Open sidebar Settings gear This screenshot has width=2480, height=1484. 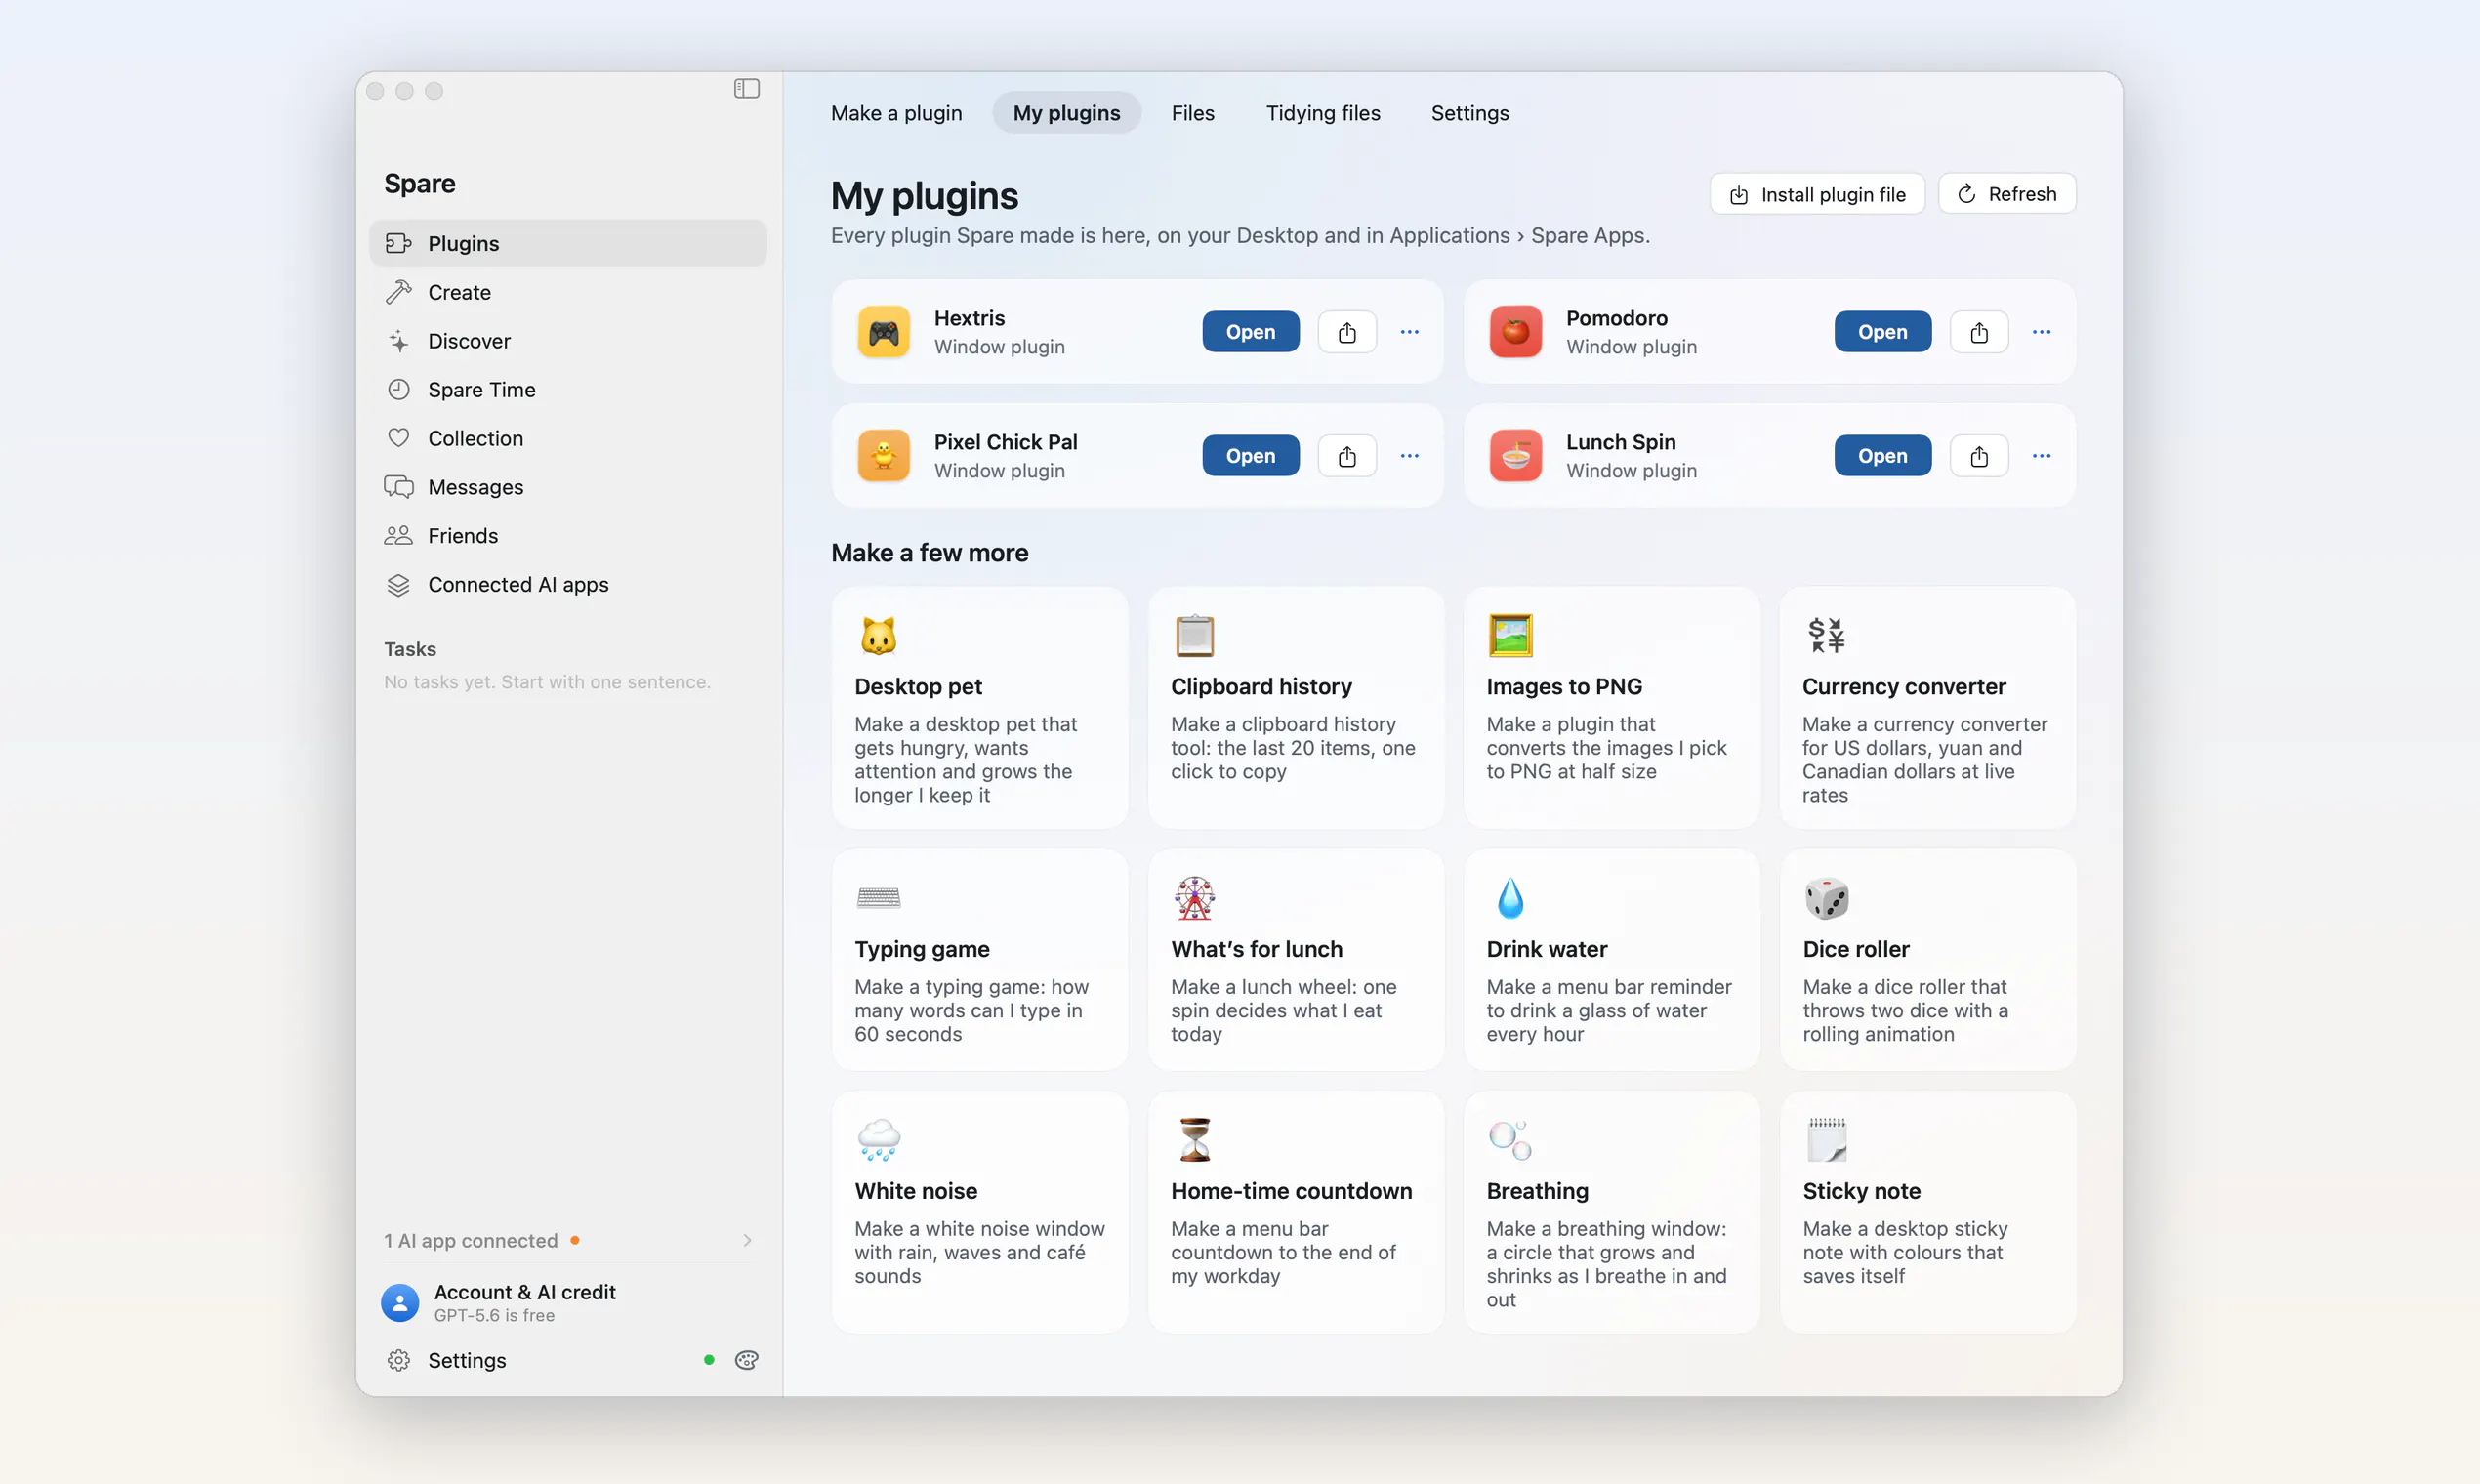coord(399,1360)
